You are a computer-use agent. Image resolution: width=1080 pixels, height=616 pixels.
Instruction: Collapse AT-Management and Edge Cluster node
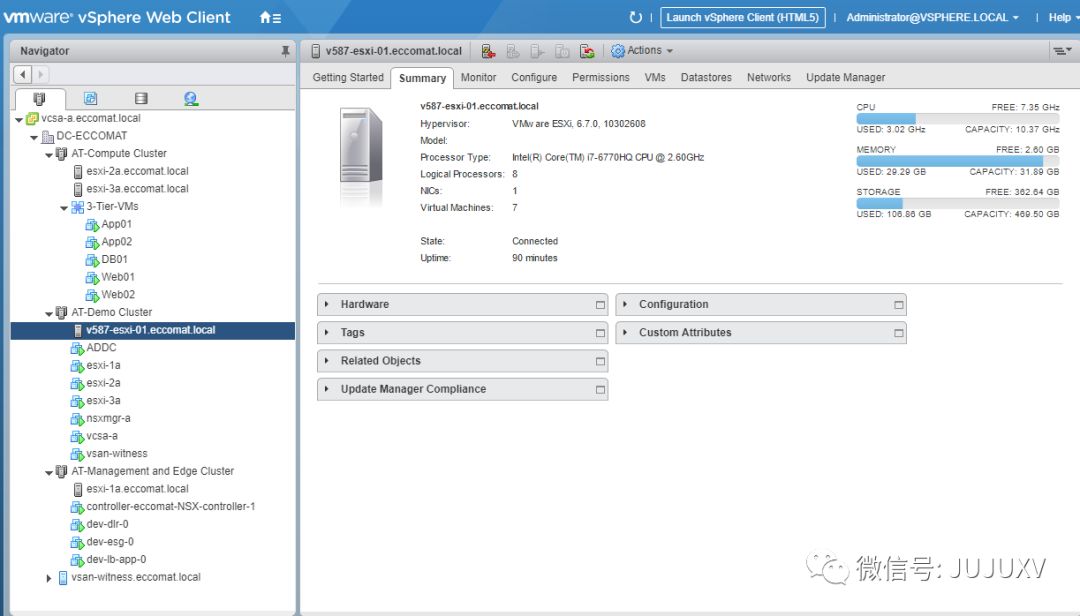click(x=49, y=473)
